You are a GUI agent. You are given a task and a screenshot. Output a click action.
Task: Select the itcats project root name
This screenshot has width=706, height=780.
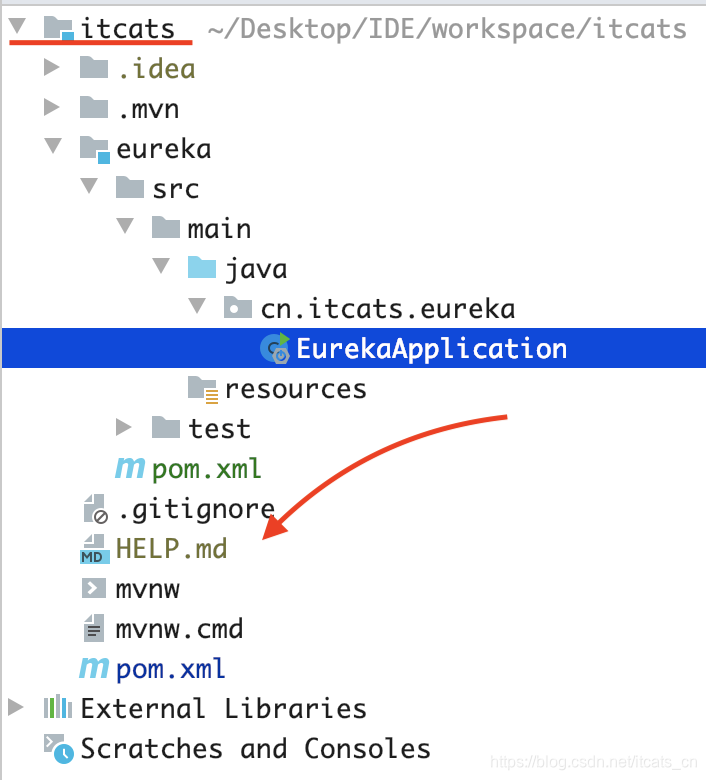[x=128, y=28]
